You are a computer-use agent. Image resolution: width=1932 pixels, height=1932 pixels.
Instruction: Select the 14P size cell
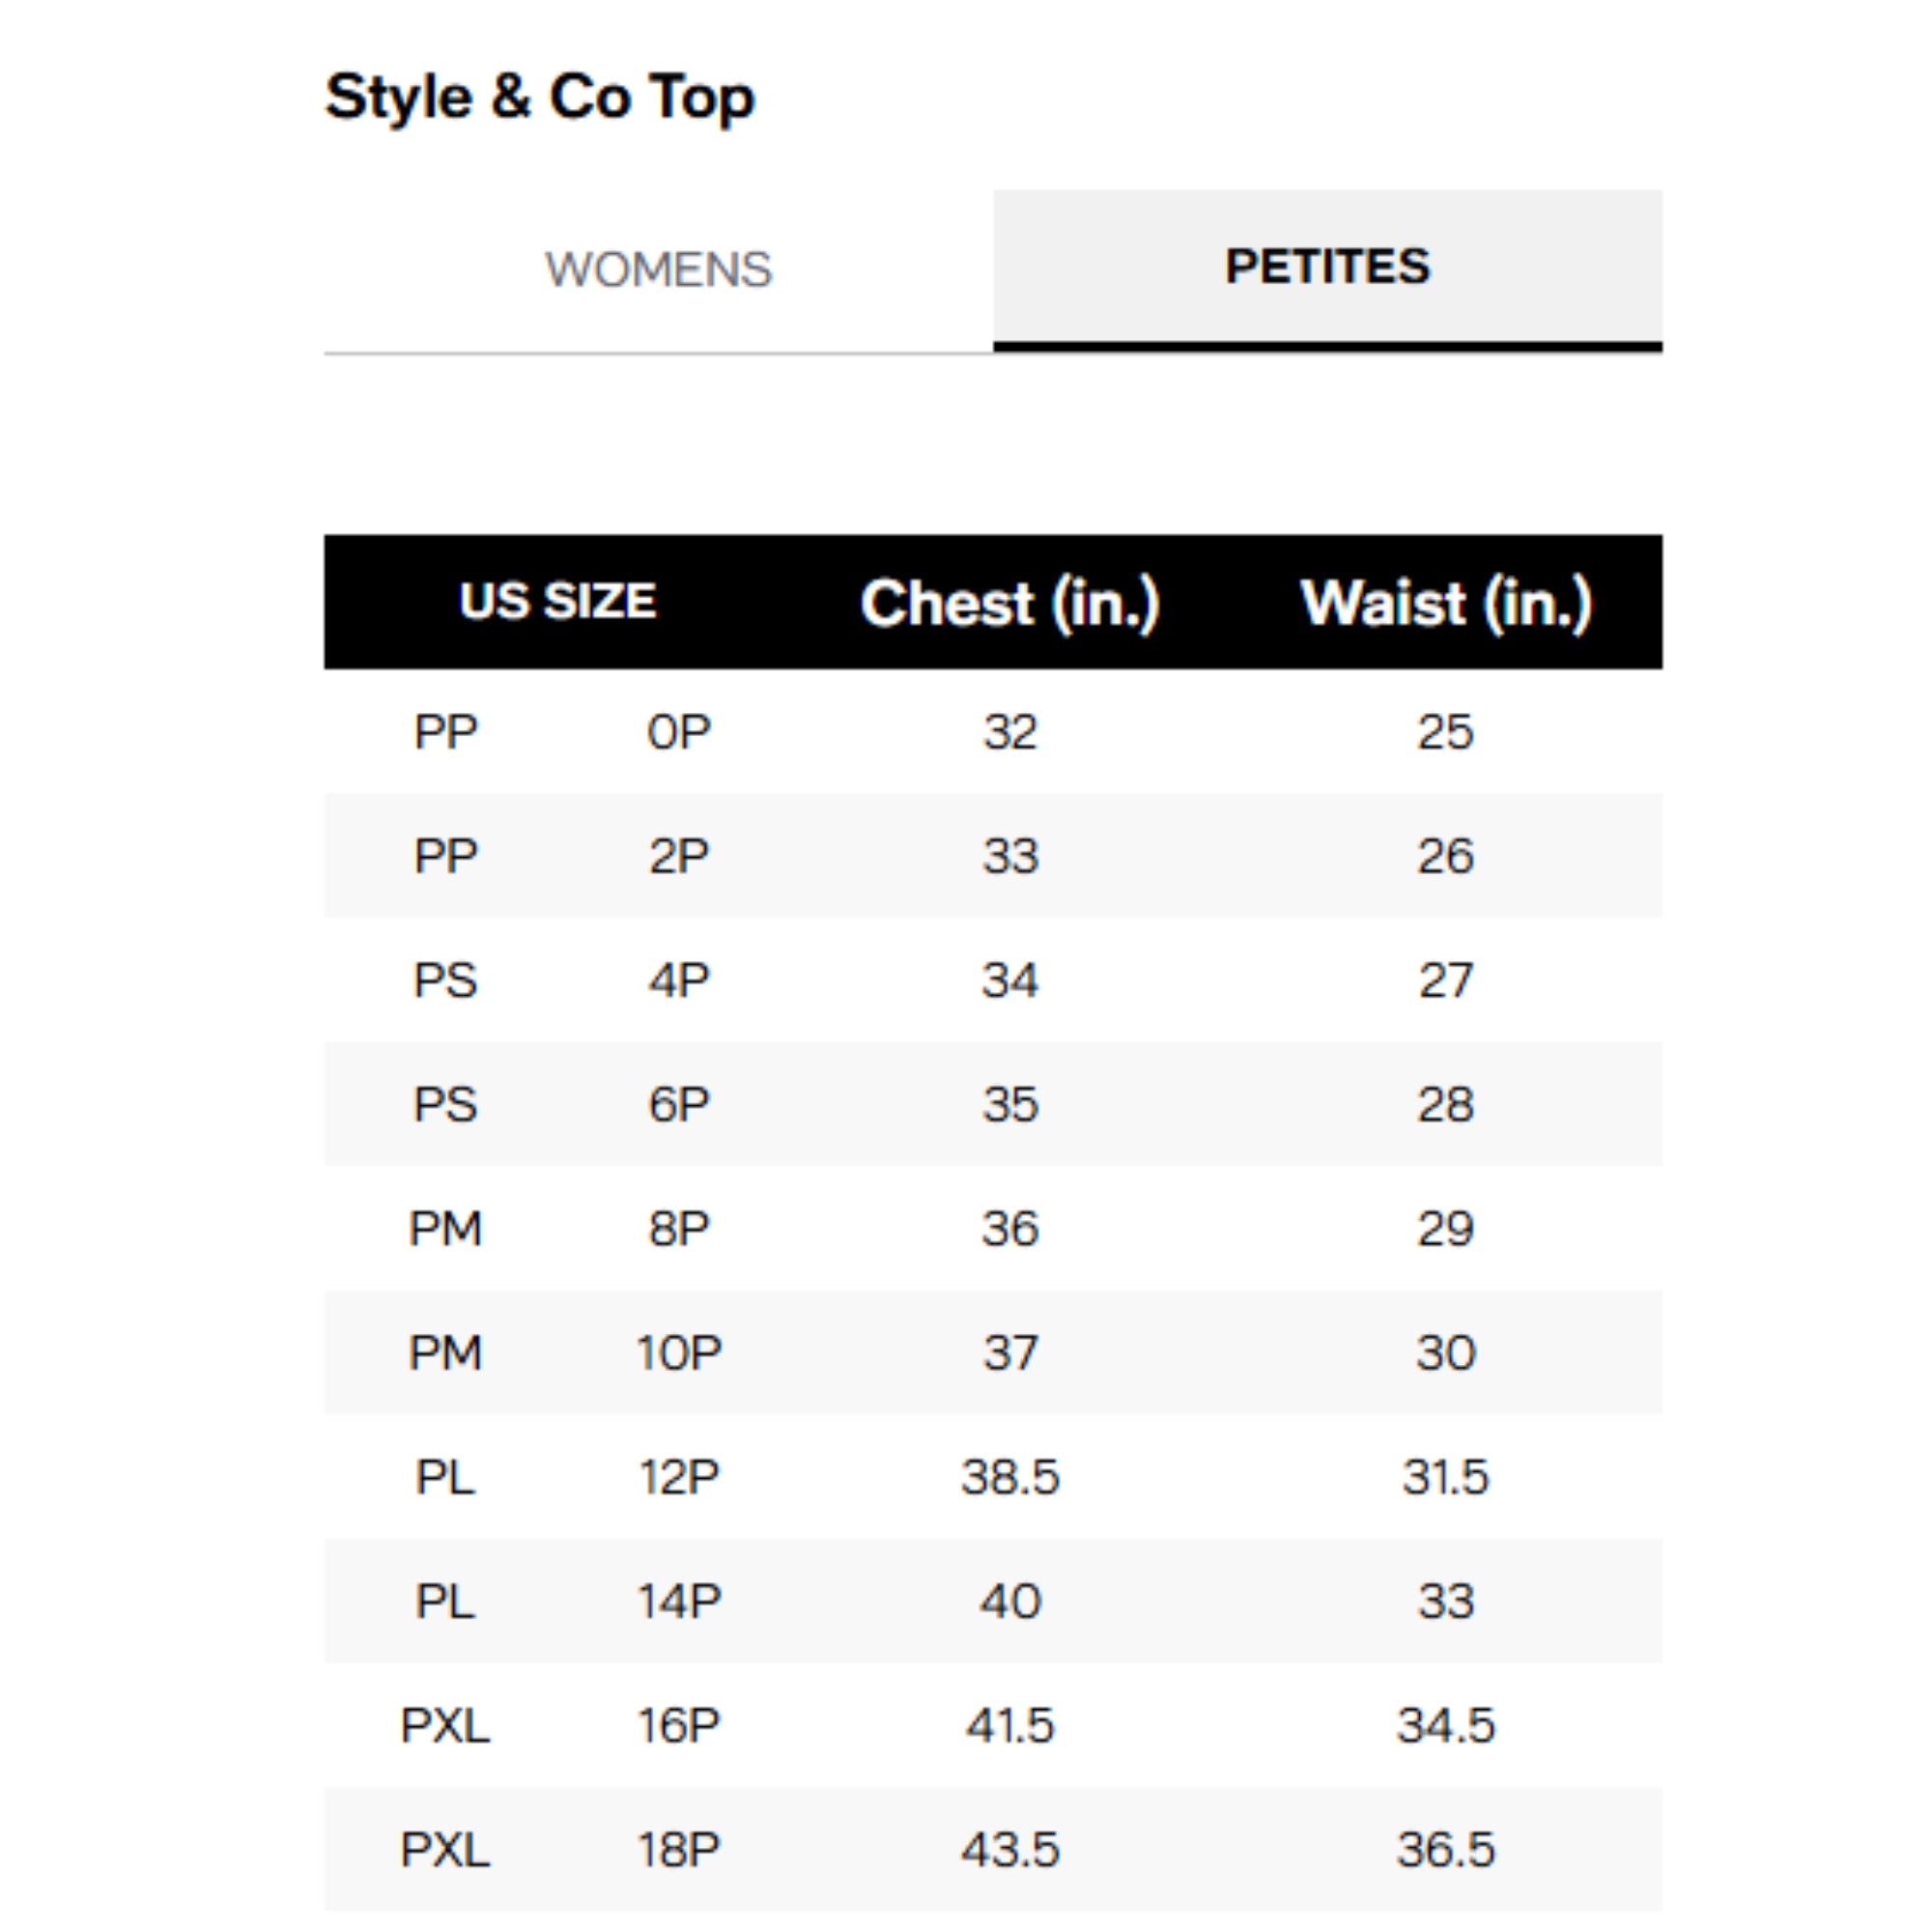click(679, 1601)
